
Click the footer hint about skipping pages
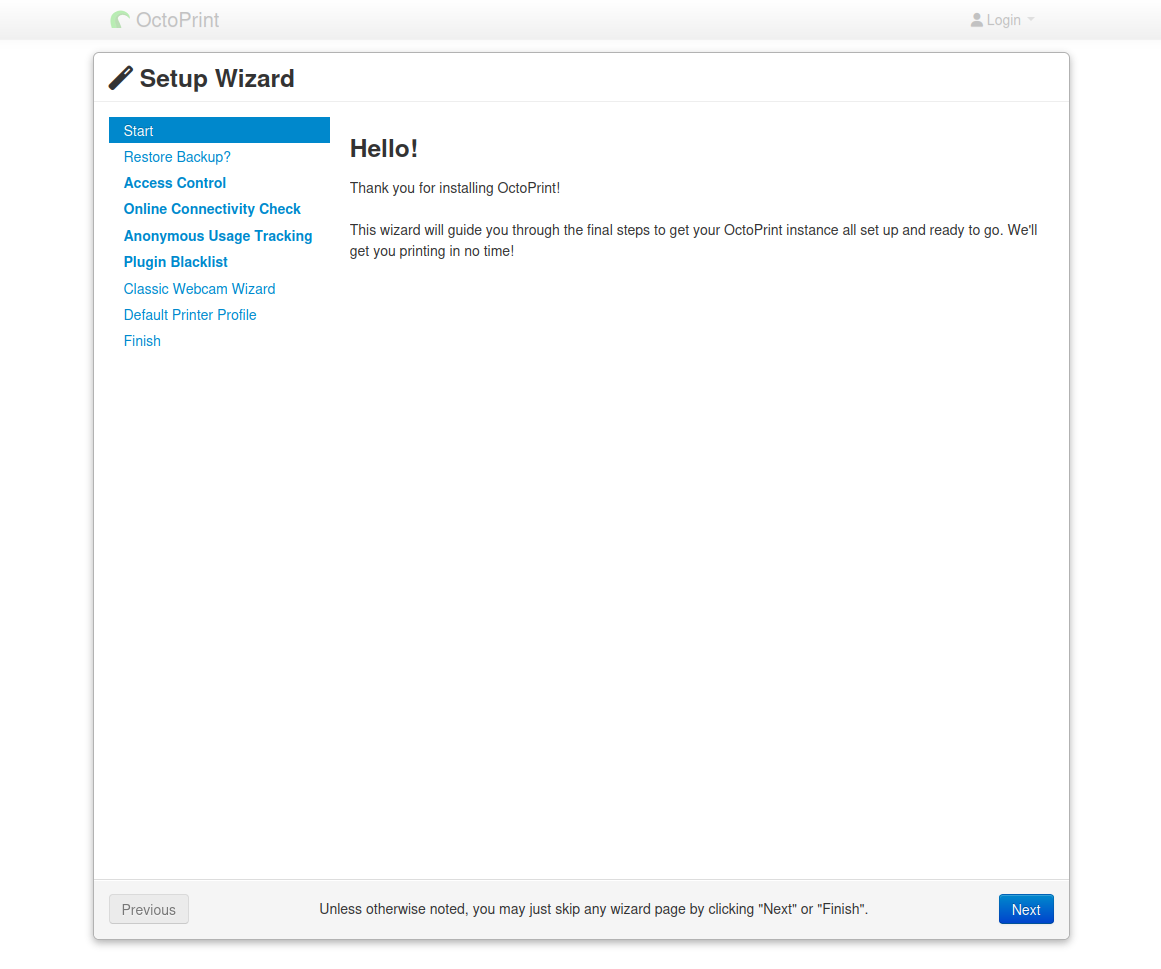pos(593,909)
